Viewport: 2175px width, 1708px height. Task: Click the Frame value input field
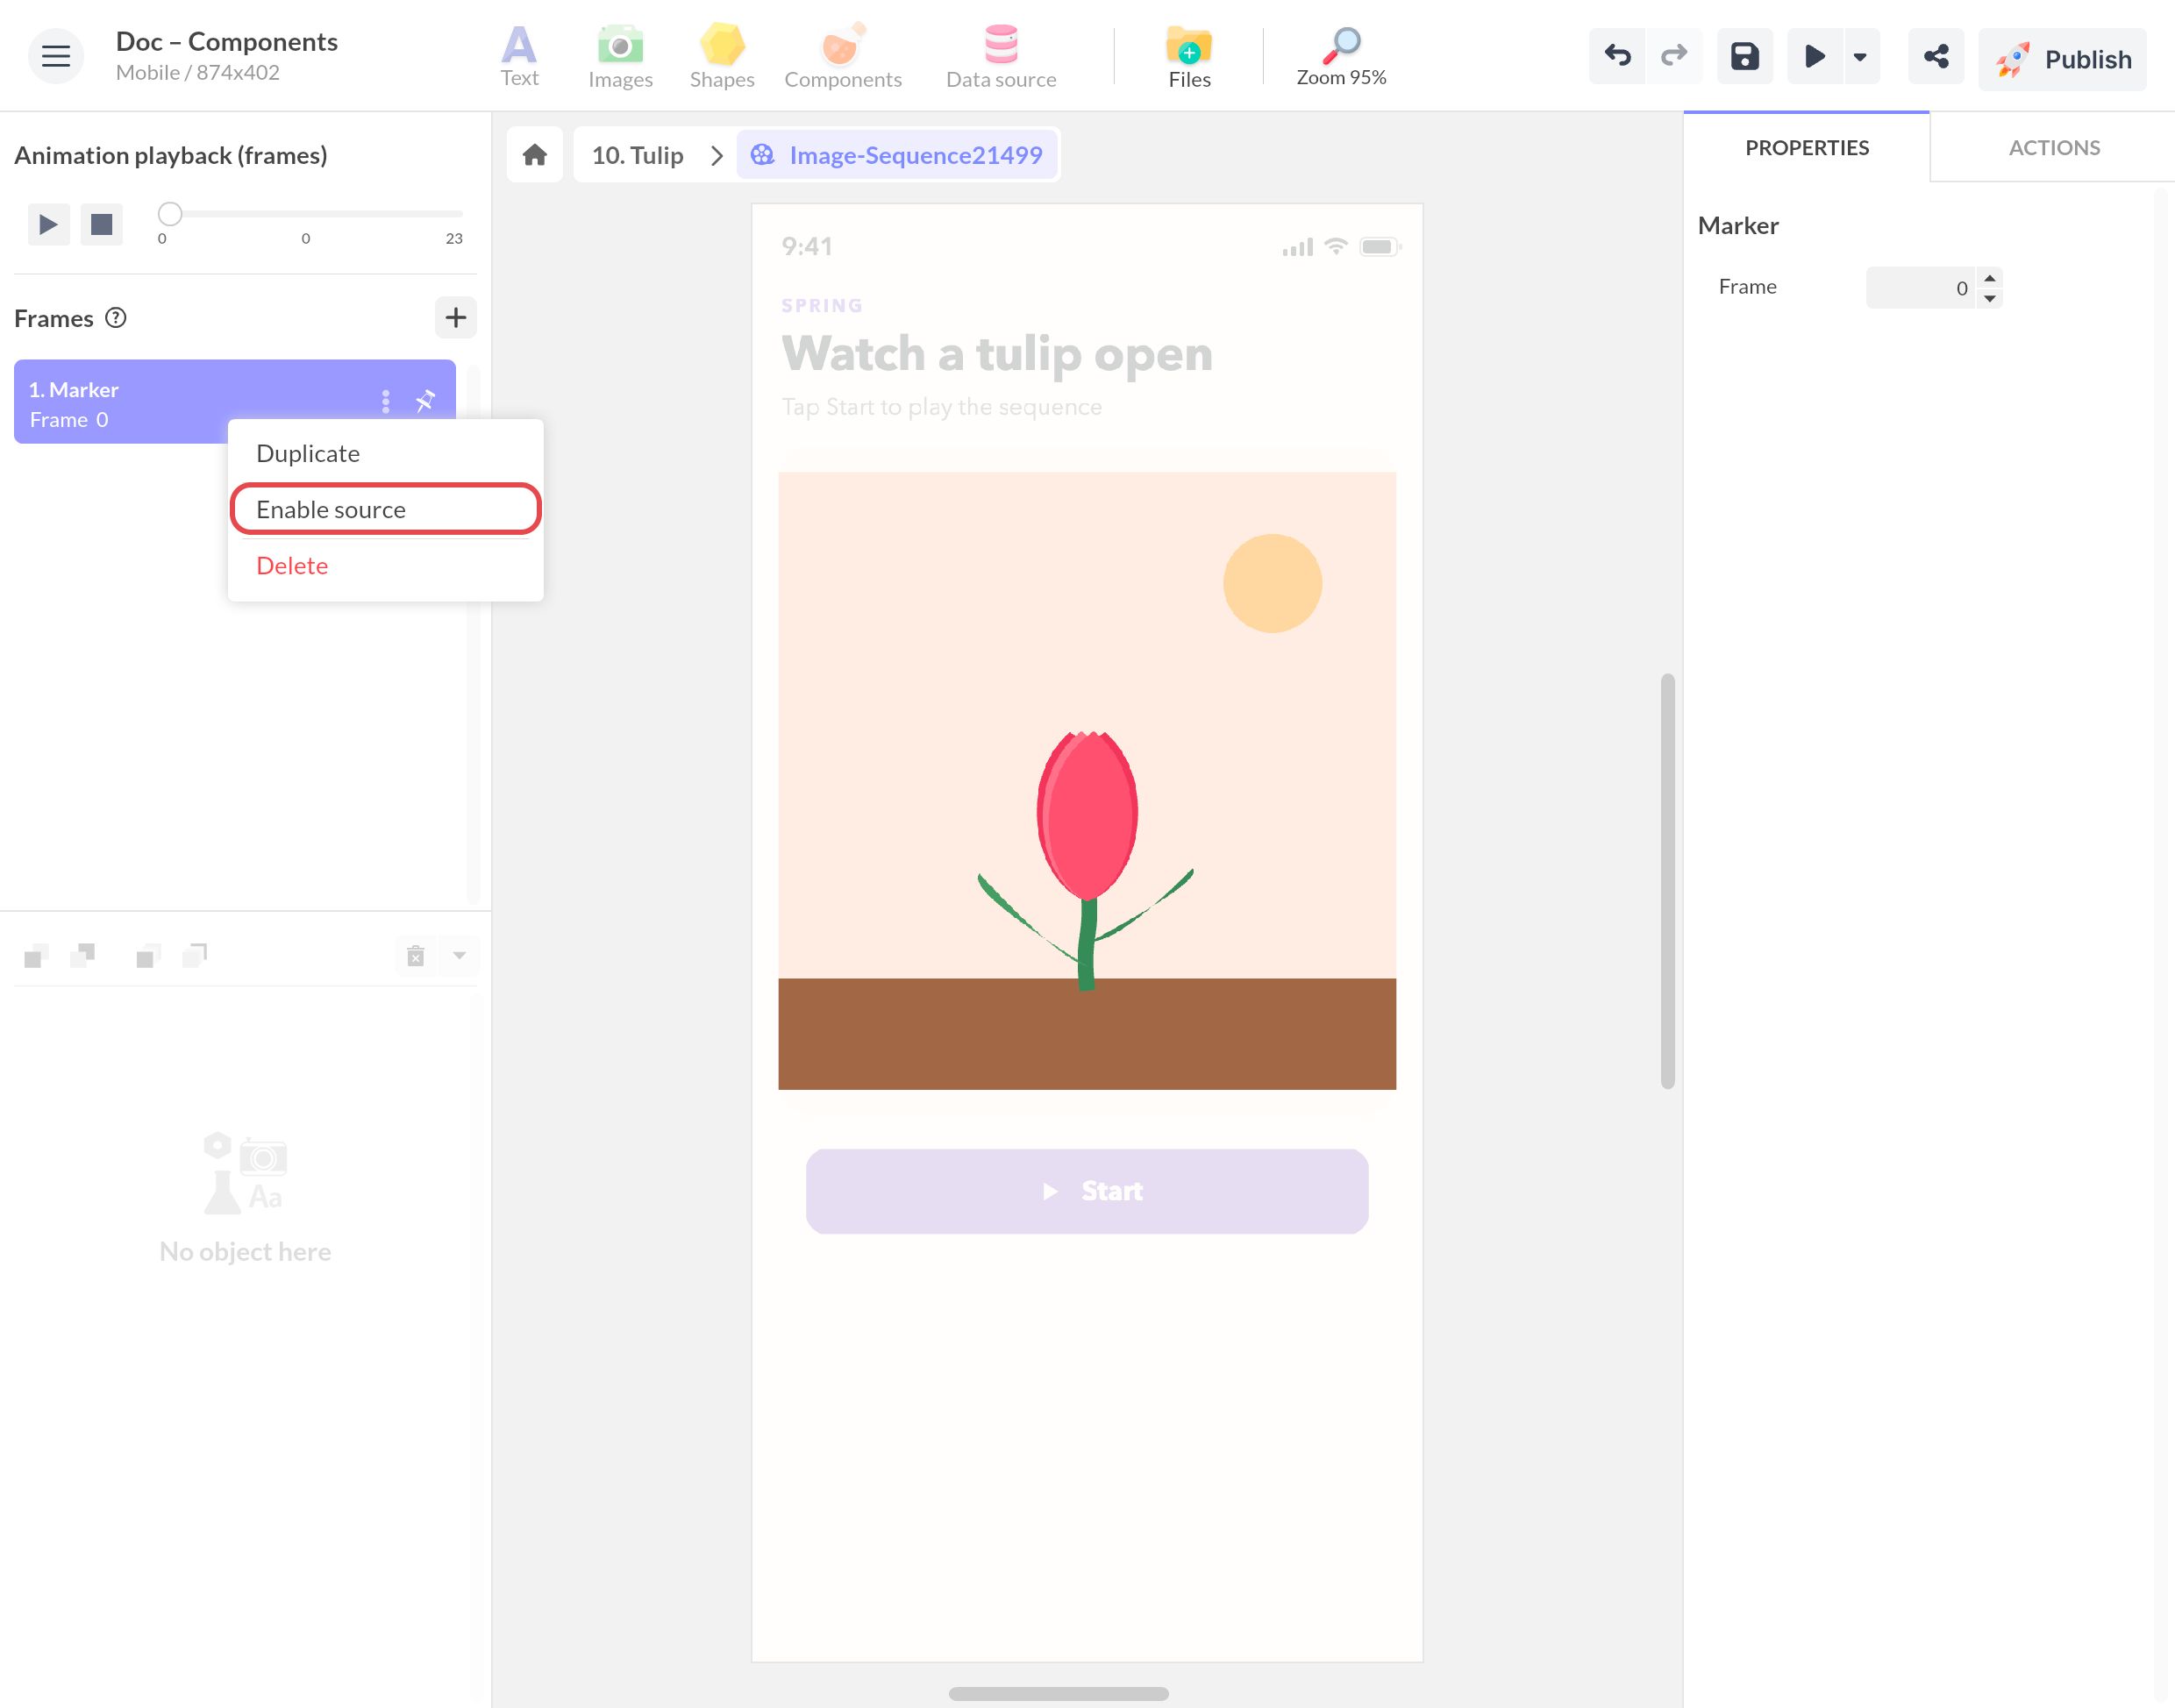pyautogui.click(x=1920, y=288)
